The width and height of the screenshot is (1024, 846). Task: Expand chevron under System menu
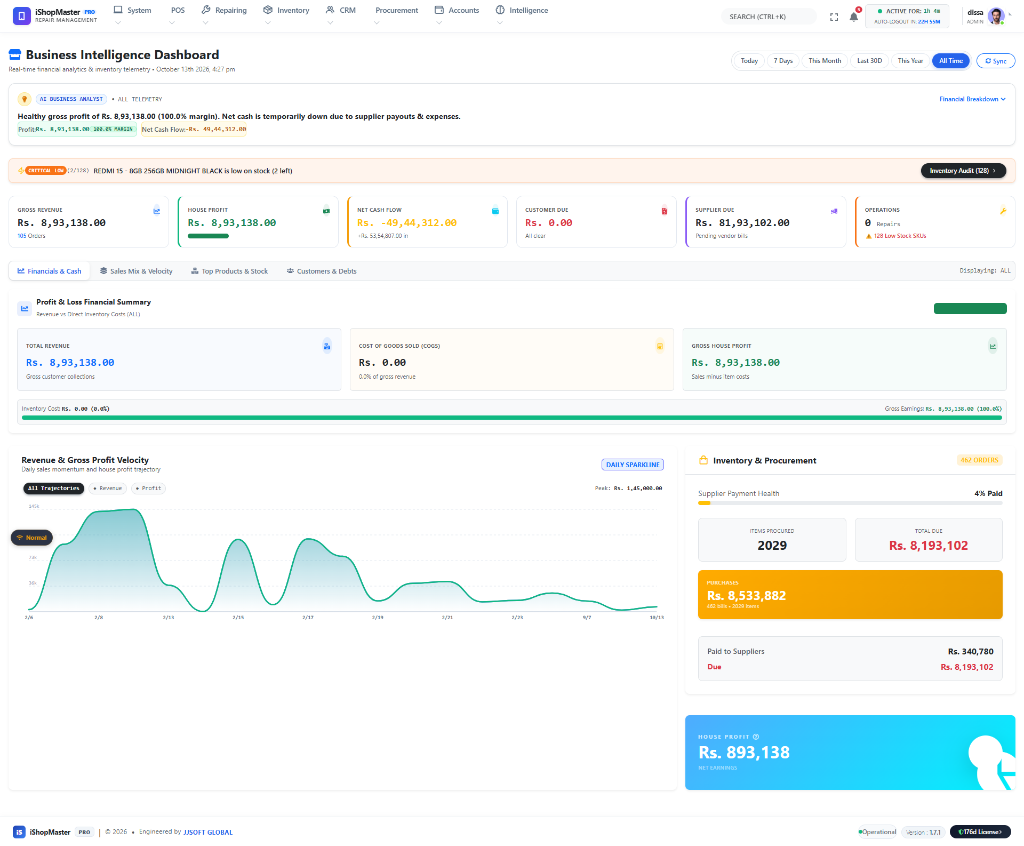click(118, 23)
